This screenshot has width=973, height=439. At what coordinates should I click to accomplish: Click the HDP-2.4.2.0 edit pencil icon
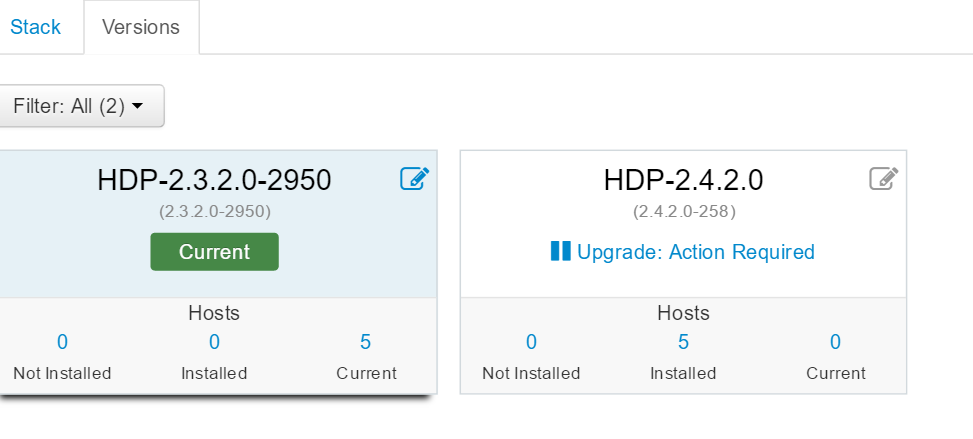point(883,179)
